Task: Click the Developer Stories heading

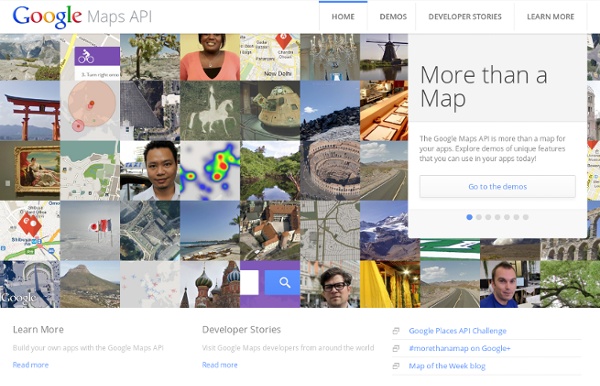Action: (241, 329)
